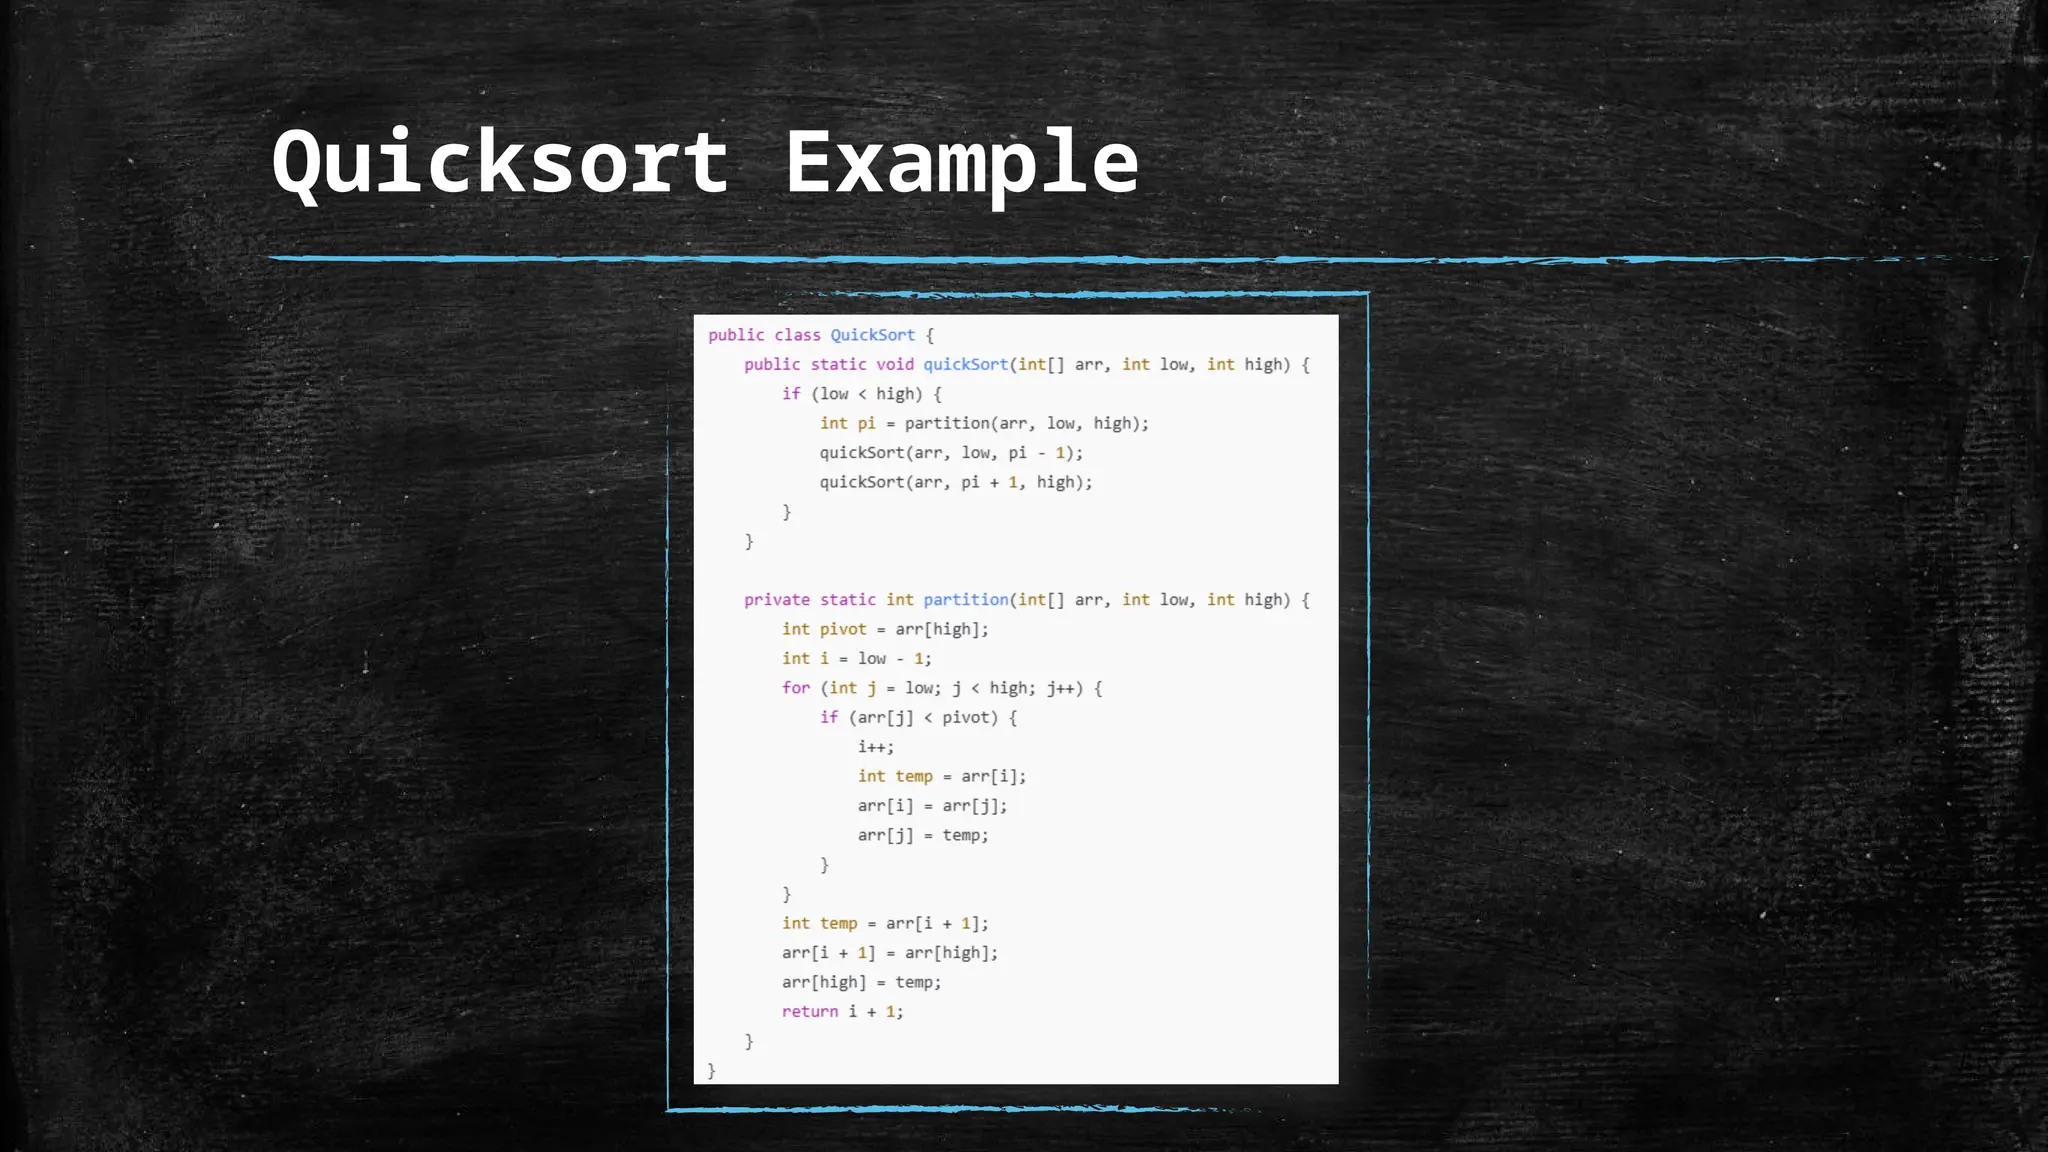
Task: Click 'arr[i] = arr[j];'
Action: [933, 806]
